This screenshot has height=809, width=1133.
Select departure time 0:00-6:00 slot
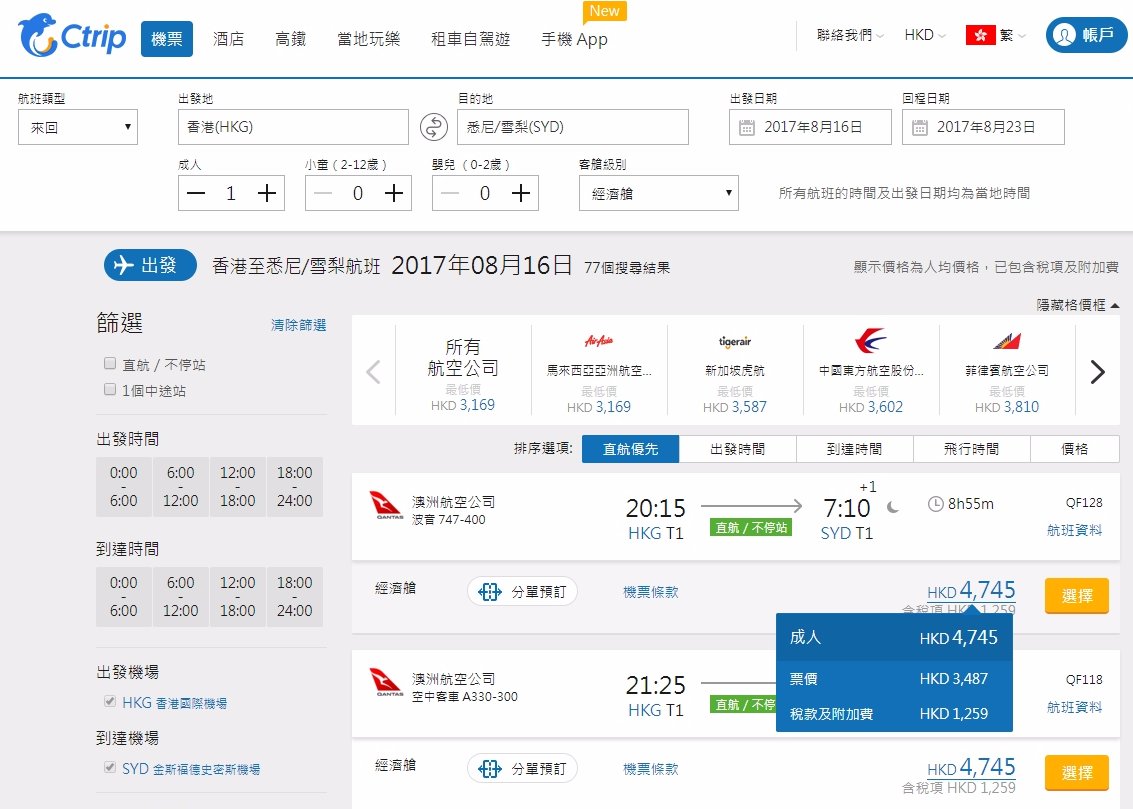[124, 487]
